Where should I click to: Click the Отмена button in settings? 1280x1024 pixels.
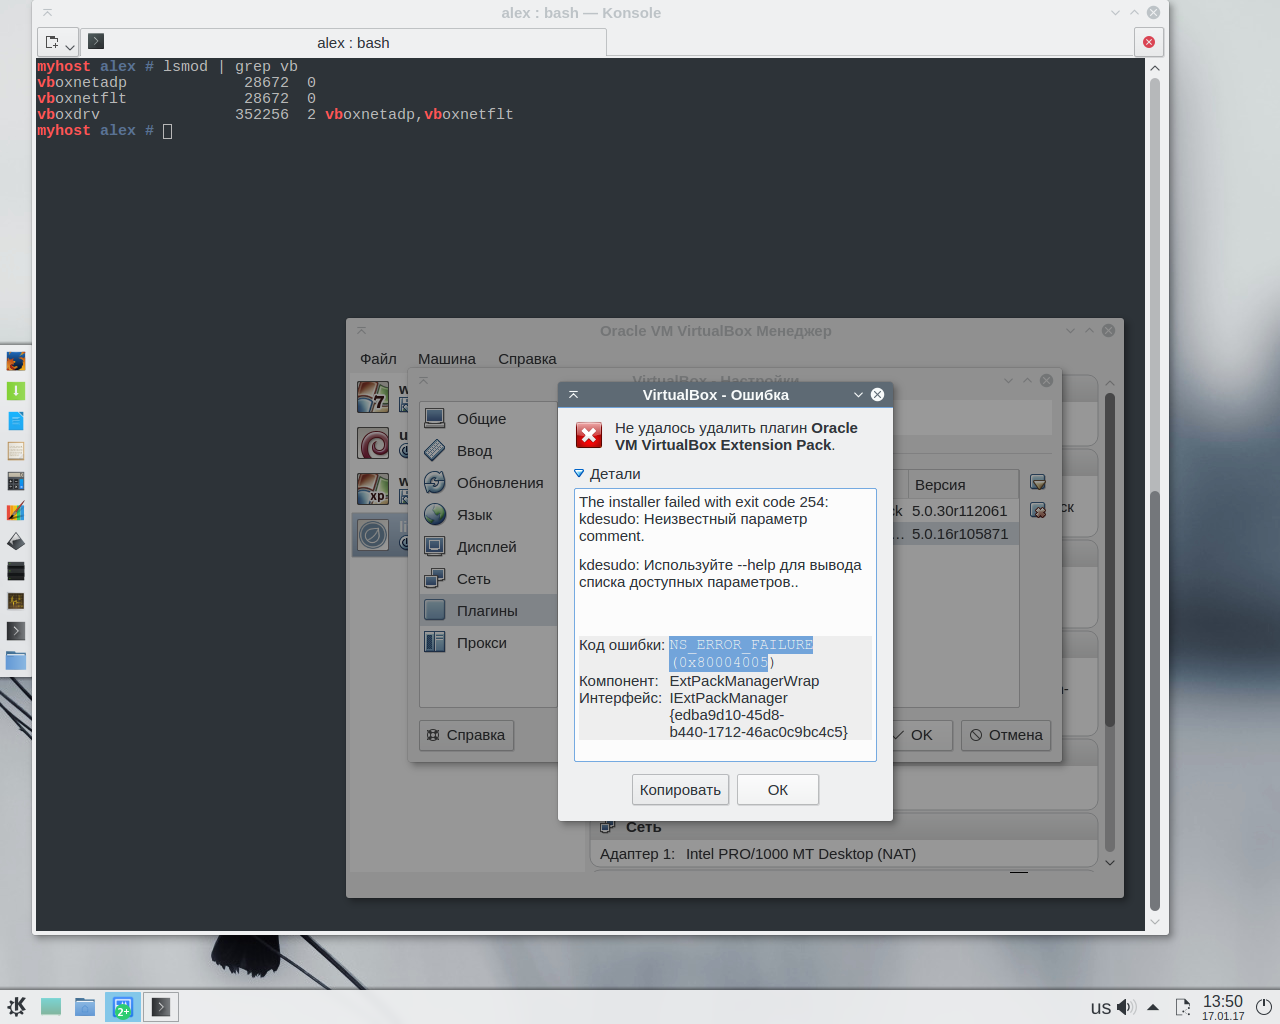click(x=1006, y=735)
